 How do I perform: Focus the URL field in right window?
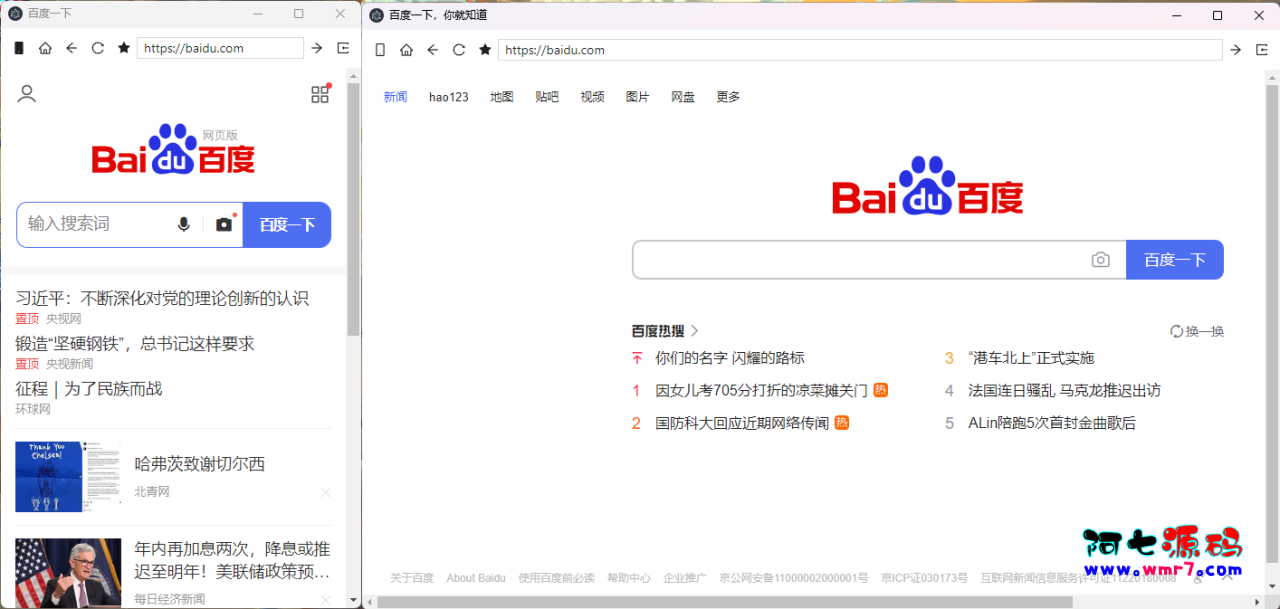(x=860, y=50)
